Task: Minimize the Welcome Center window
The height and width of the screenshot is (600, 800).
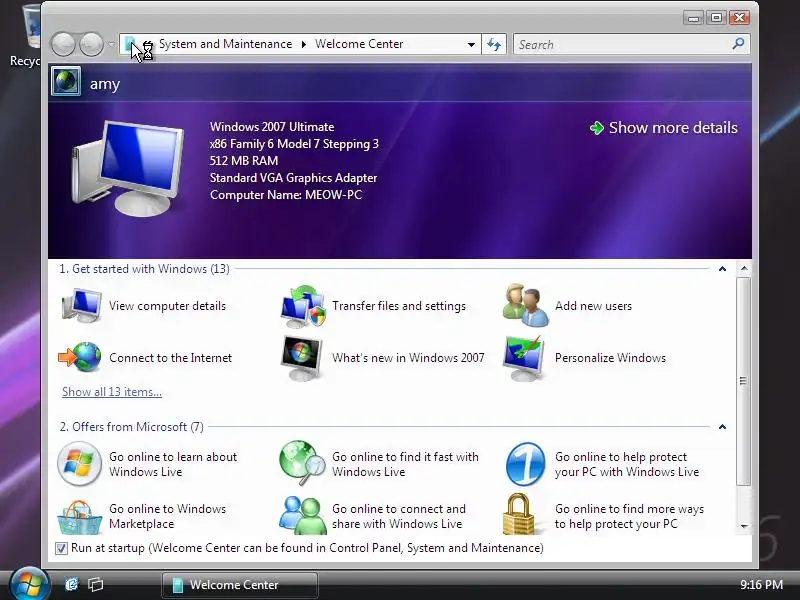Action: click(693, 18)
